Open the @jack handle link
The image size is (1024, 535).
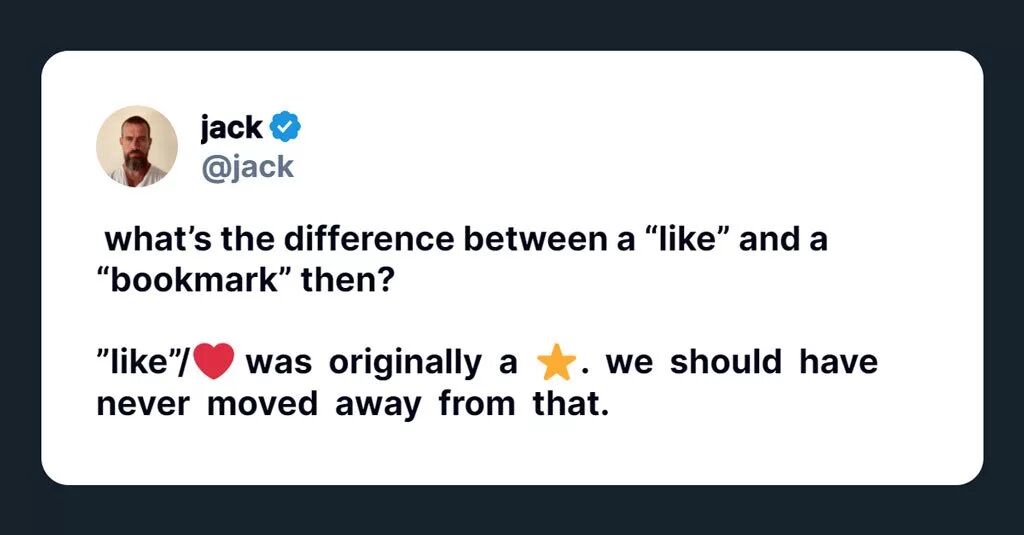(248, 166)
